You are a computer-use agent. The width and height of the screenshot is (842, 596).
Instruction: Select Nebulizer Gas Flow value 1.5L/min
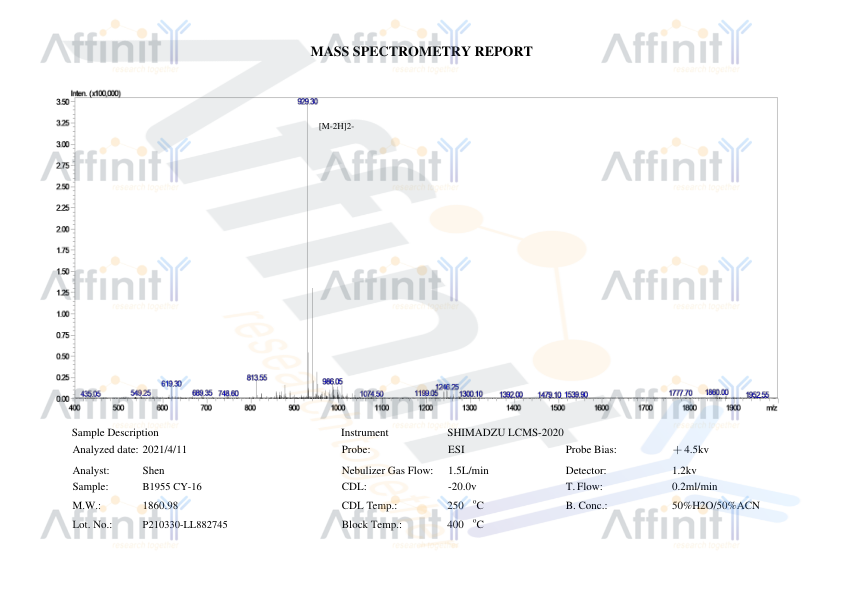click(468, 471)
